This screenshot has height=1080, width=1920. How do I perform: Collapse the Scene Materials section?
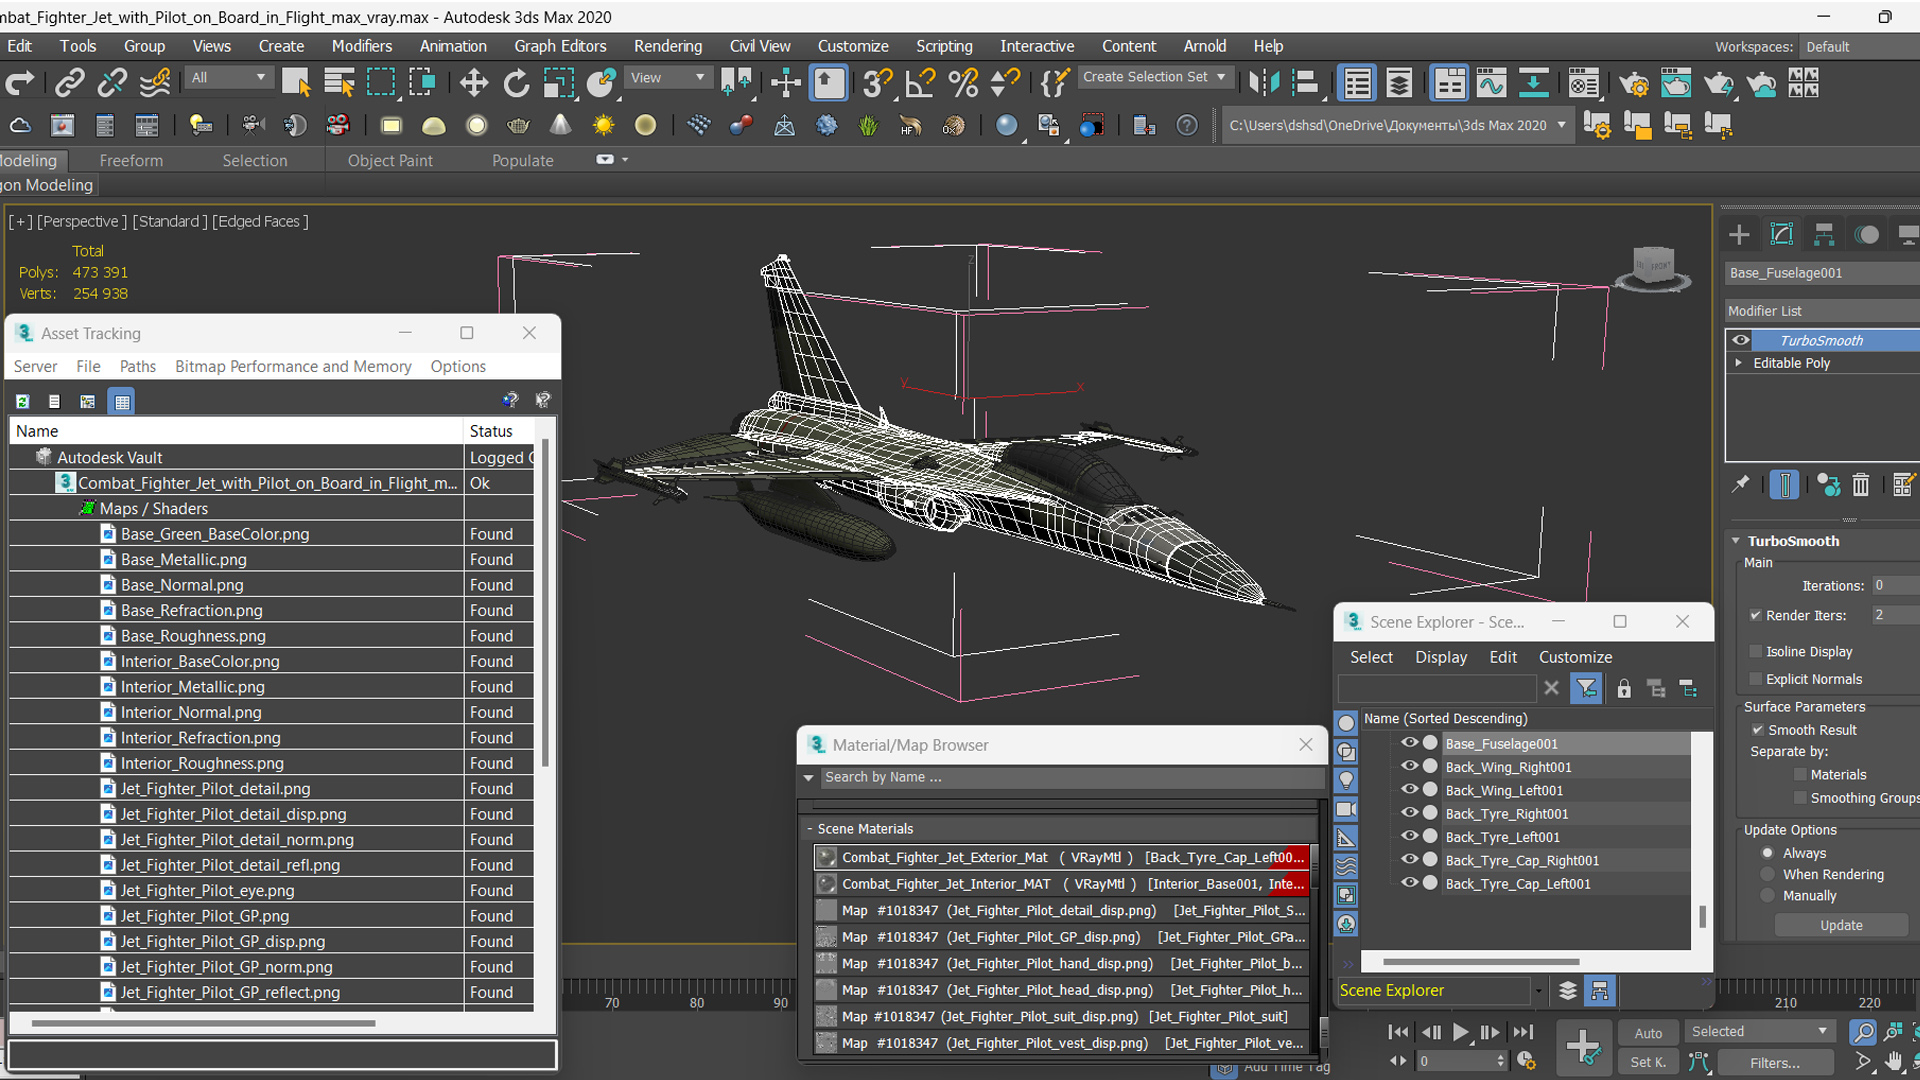[810, 829]
